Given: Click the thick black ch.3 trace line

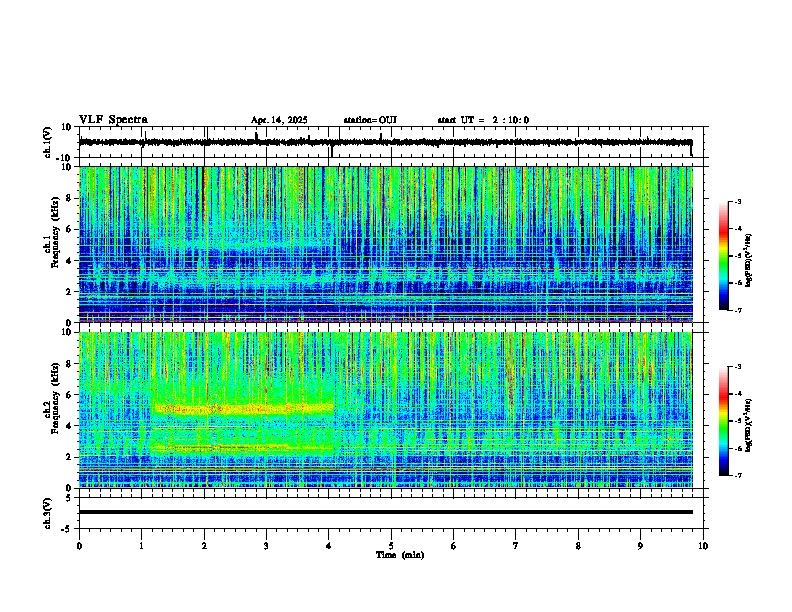Looking at the screenshot, I should [x=385, y=512].
